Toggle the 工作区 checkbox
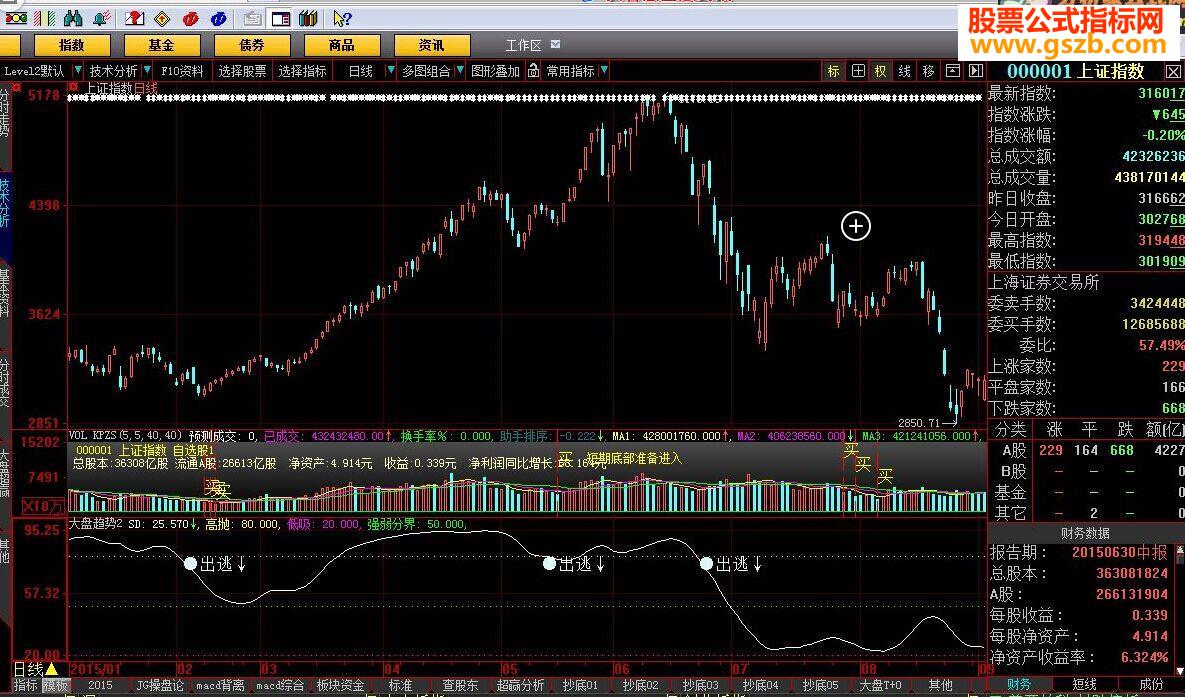Viewport: 1185px width, 697px height. [x=555, y=45]
